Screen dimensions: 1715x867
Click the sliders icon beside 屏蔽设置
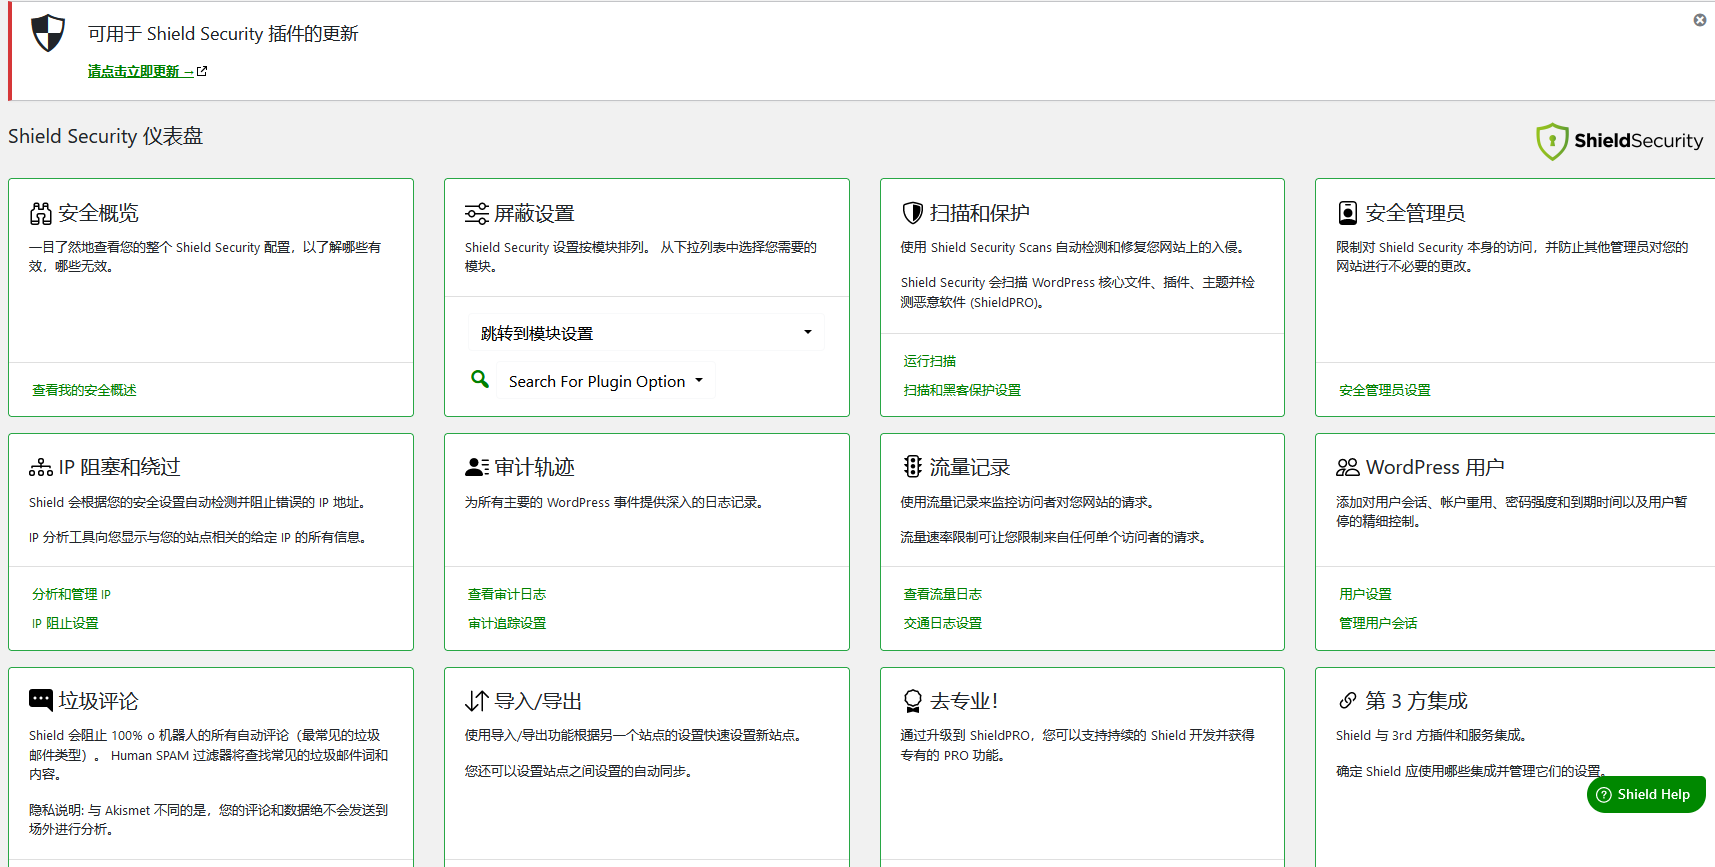click(x=477, y=213)
